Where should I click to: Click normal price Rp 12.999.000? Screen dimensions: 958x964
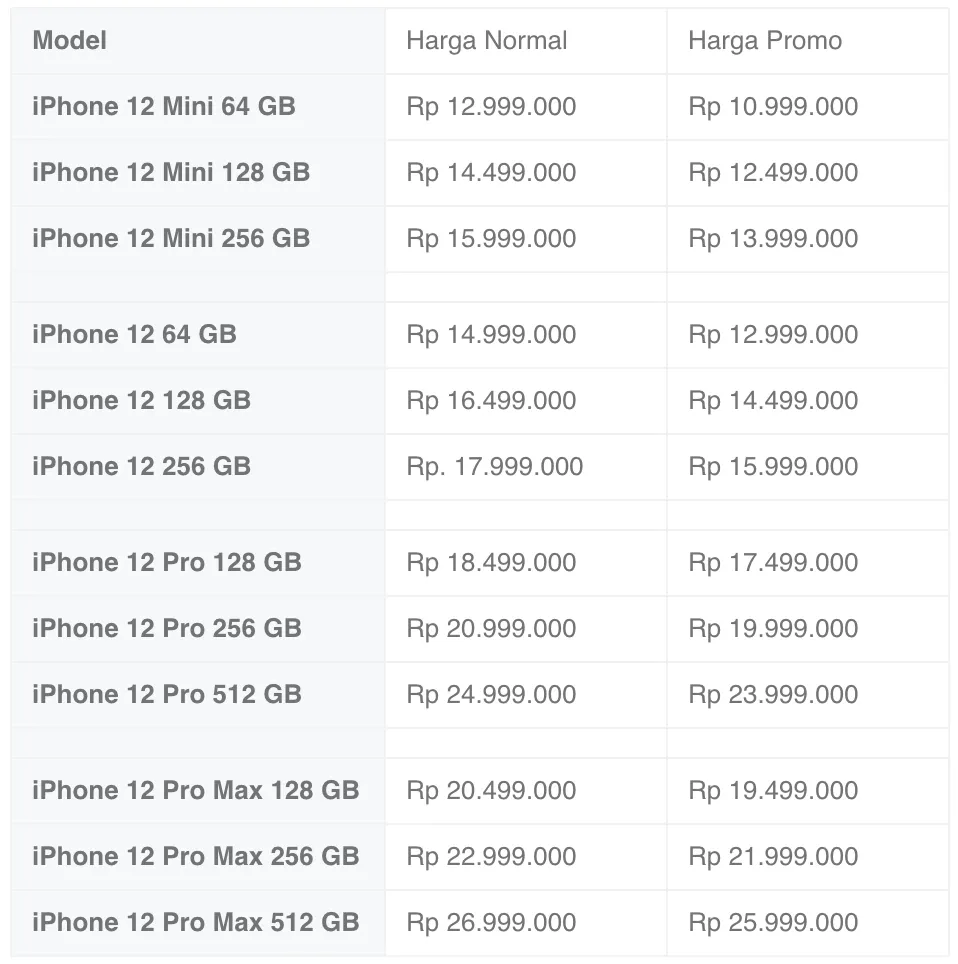[491, 107]
